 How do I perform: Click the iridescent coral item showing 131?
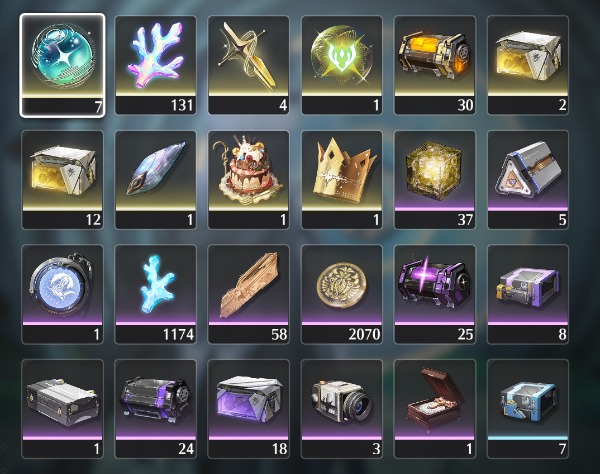tap(155, 65)
